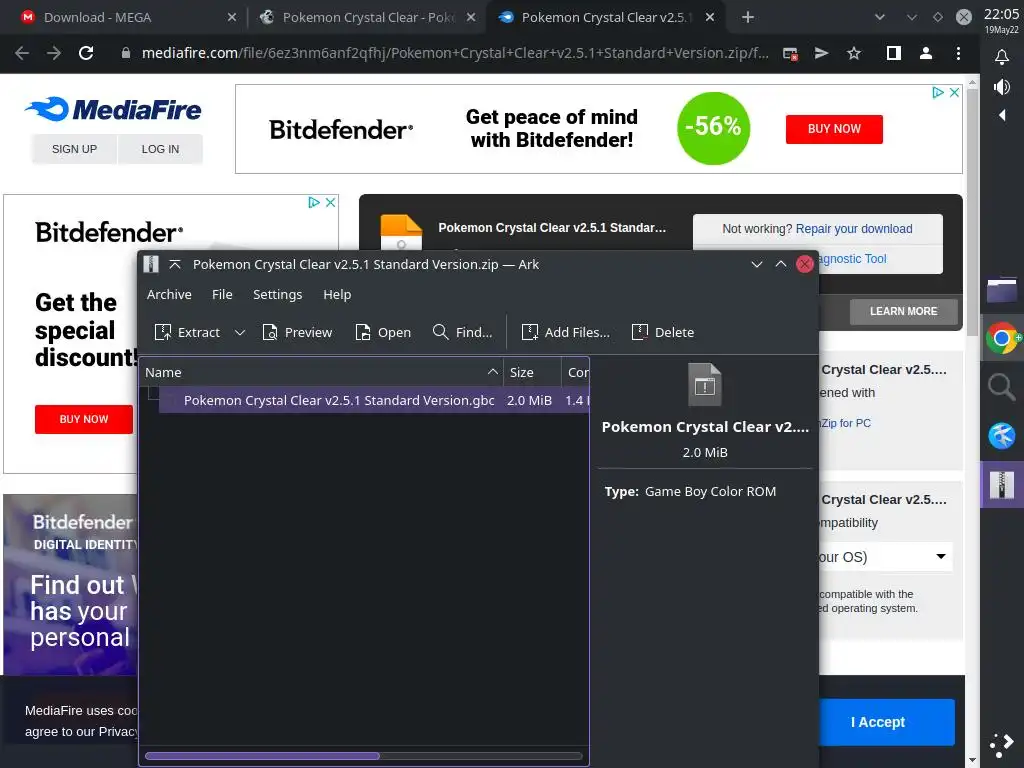The width and height of the screenshot is (1024, 768).
Task: Click the share/send icon in address bar
Action: tap(822, 54)
